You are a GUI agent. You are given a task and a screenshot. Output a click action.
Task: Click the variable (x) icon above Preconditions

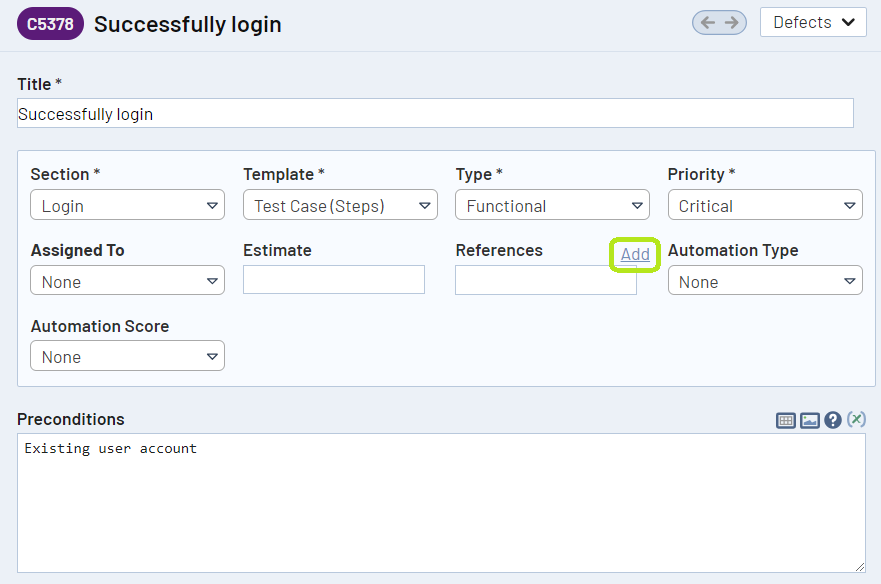(x=856, y=420)
